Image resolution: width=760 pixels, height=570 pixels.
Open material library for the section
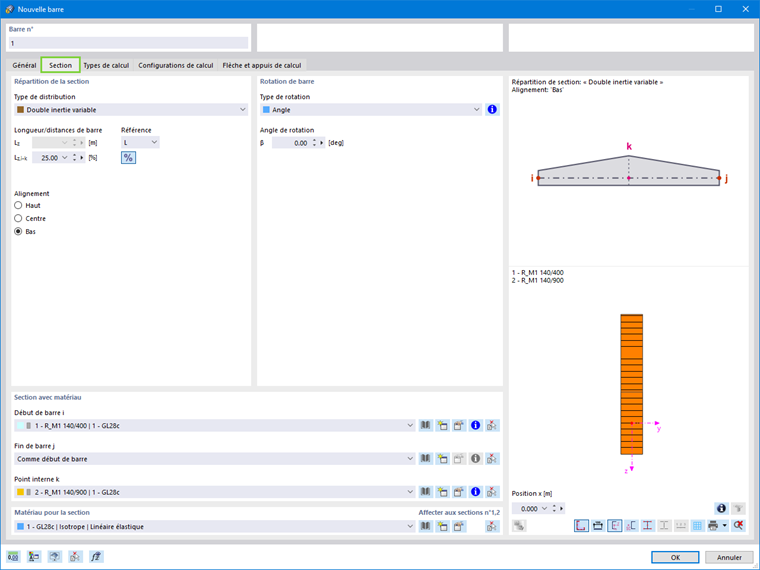(425, 526)
